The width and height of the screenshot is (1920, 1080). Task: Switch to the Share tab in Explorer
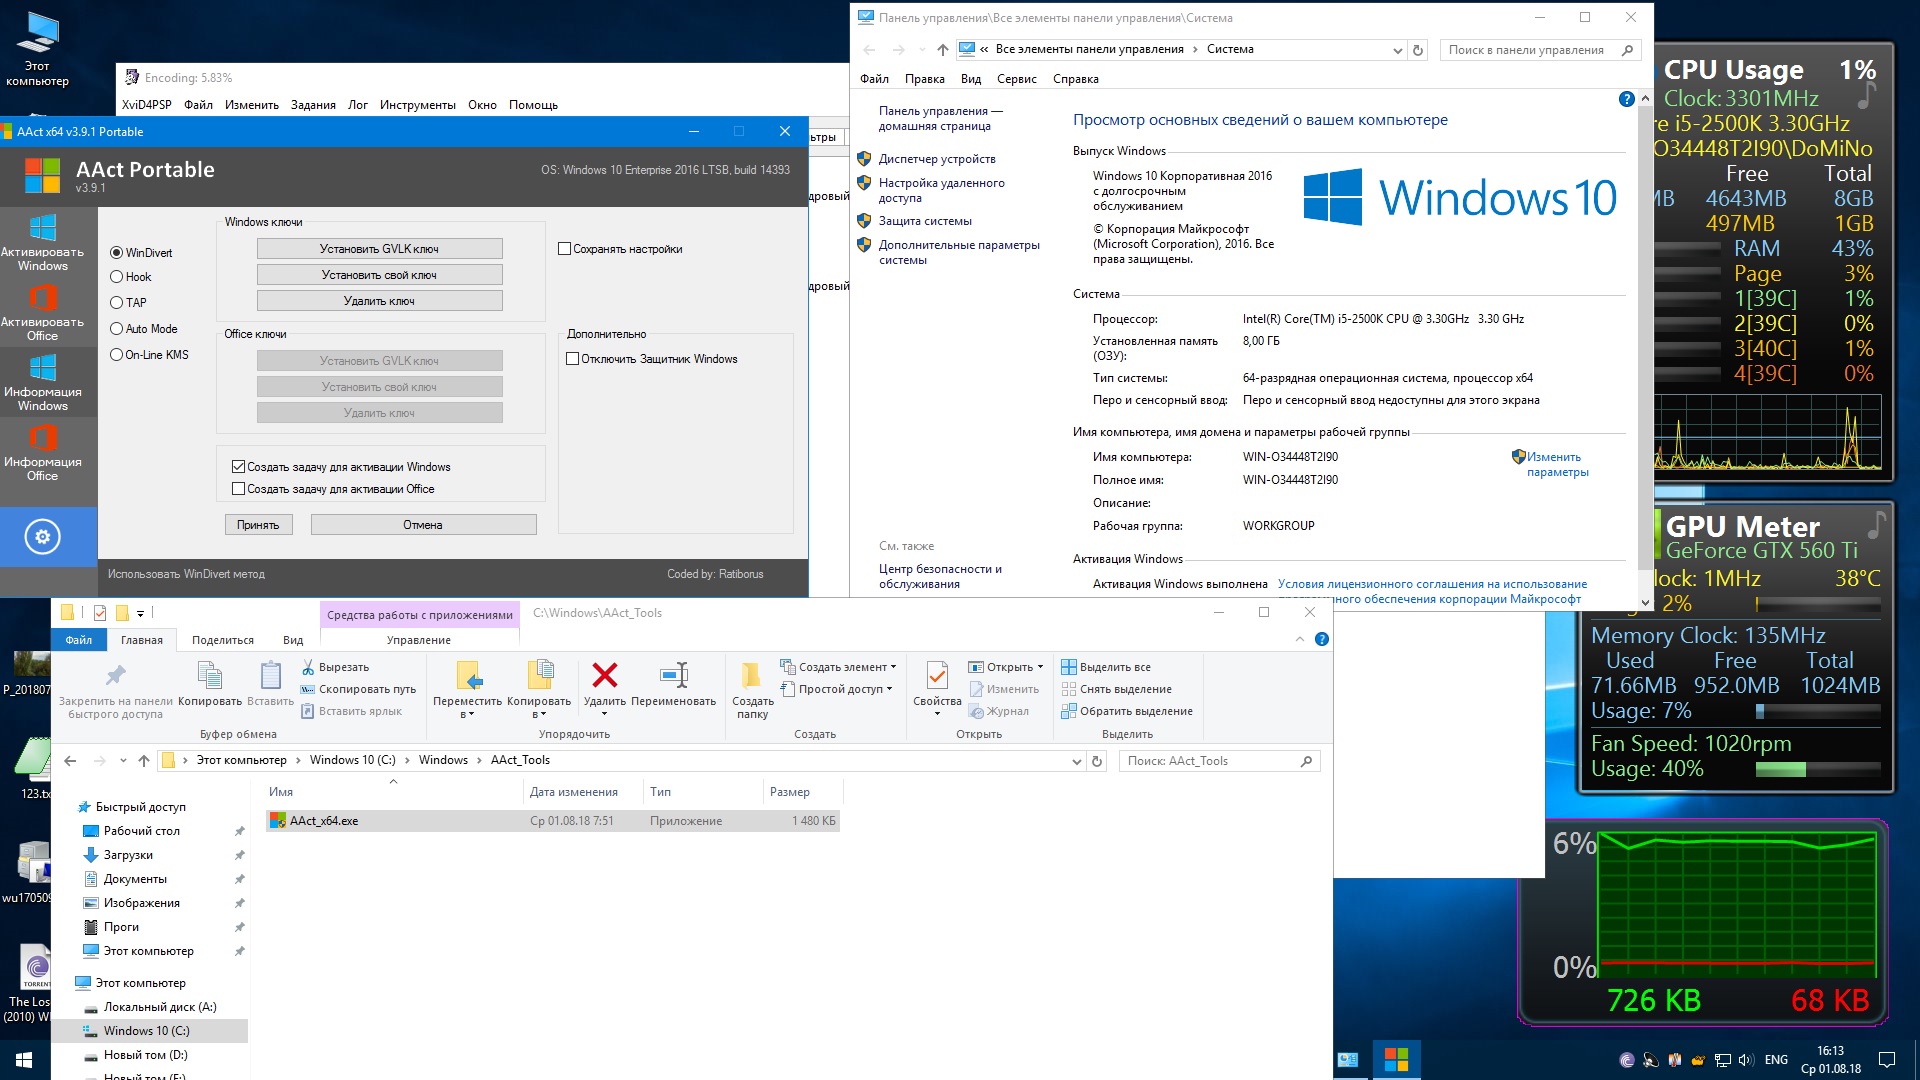click(223, 640)
